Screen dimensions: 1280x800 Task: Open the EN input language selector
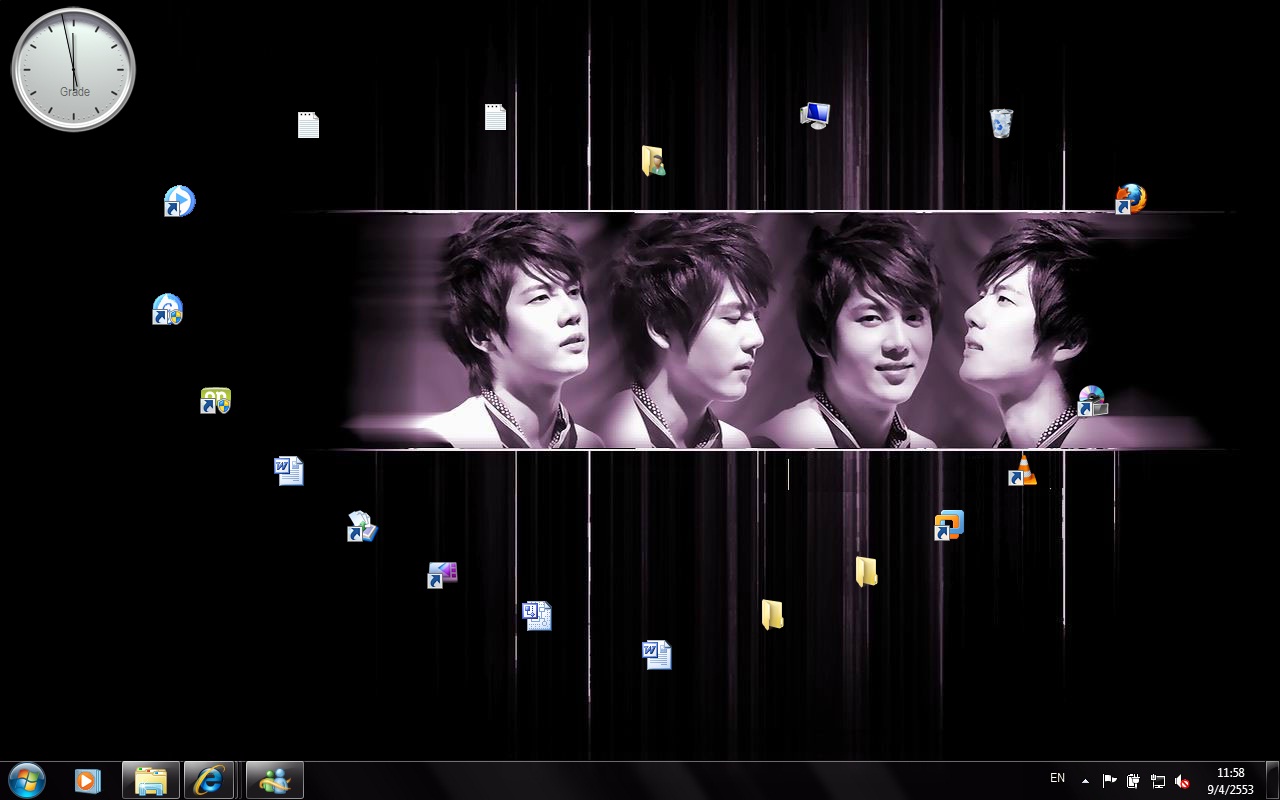coord(1057,778)
